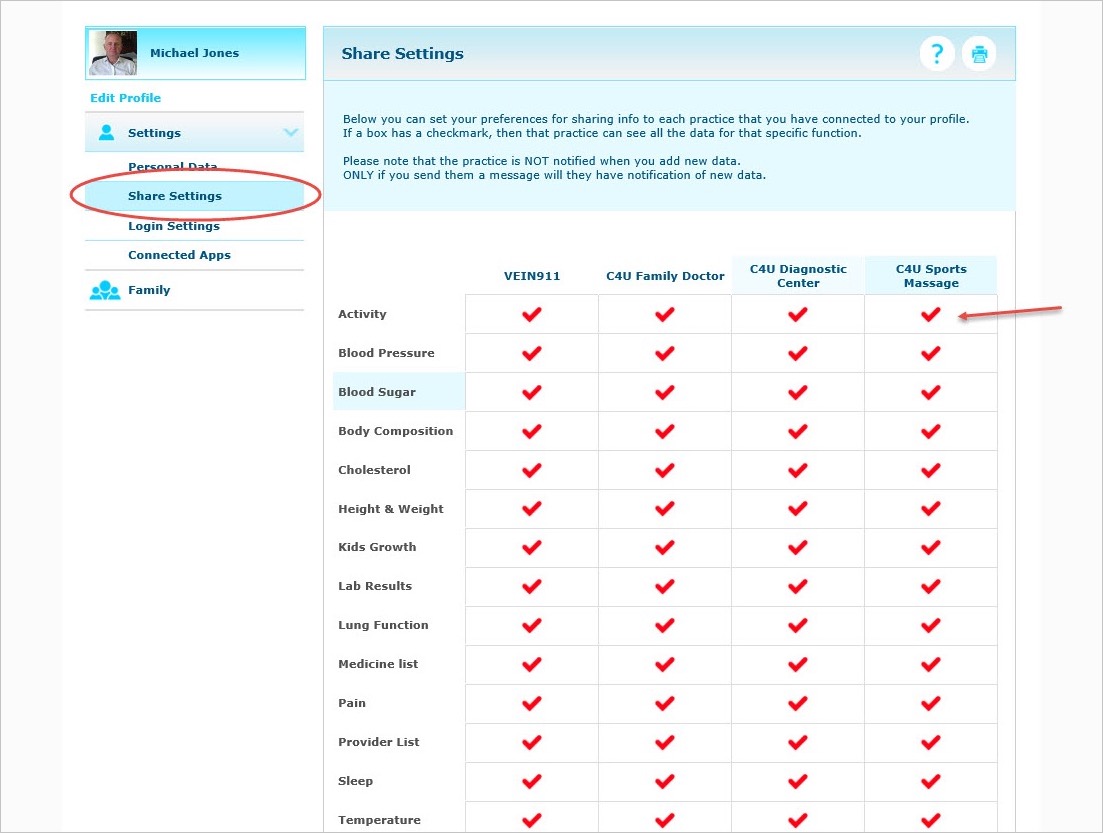Open the Family section label
The height and width of the screenshot is (833, 1103).
tap(149, 290)
